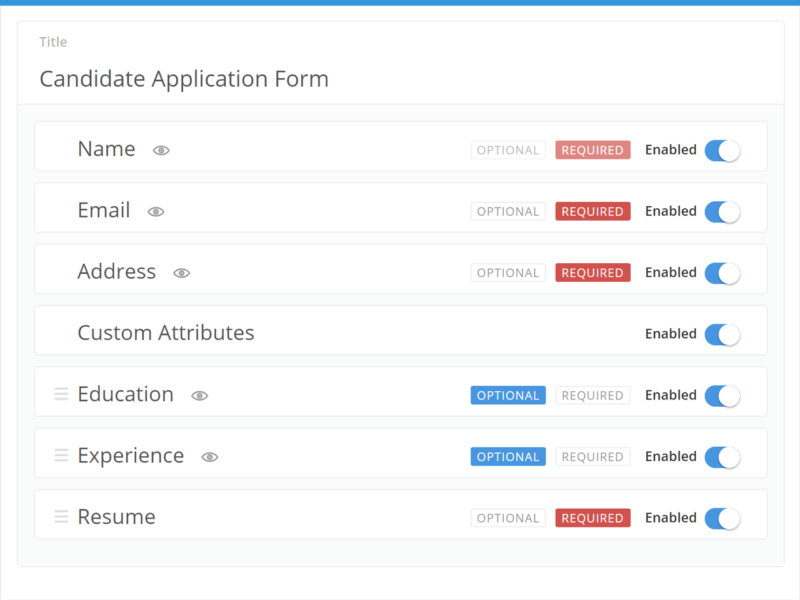Select the drag handle next to Resume
Viewport: 800px width, 600px height.
click(x=61, y=515)
